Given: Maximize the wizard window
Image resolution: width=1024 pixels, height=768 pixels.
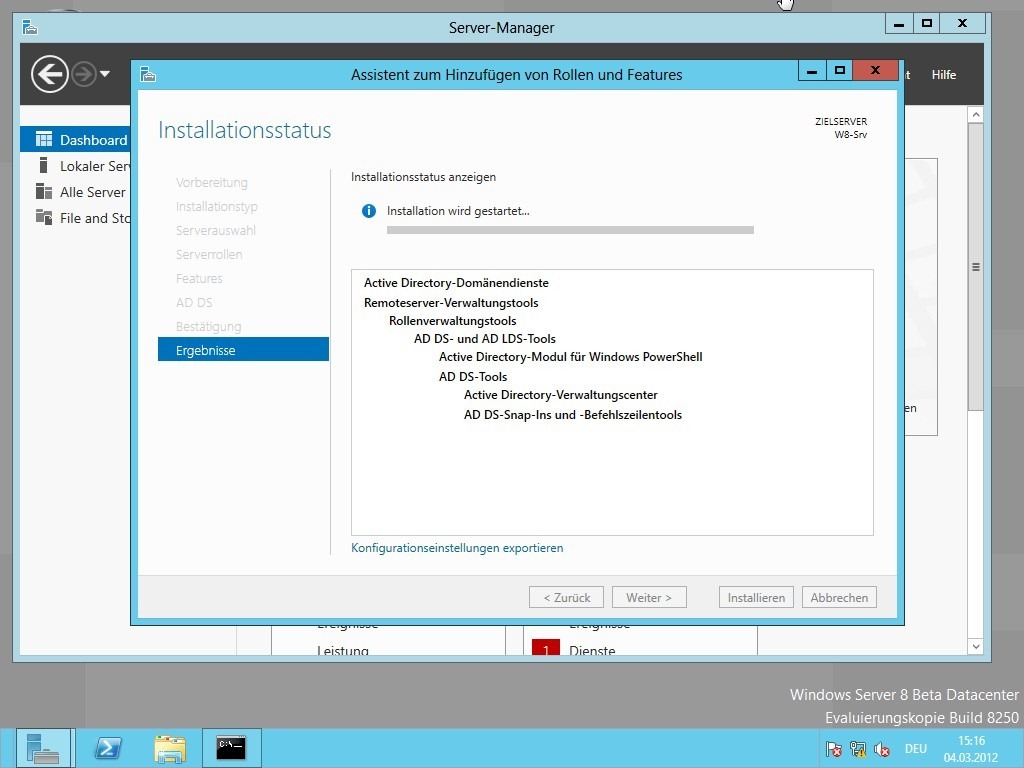Looking at the screenshot, I should 840,71.
